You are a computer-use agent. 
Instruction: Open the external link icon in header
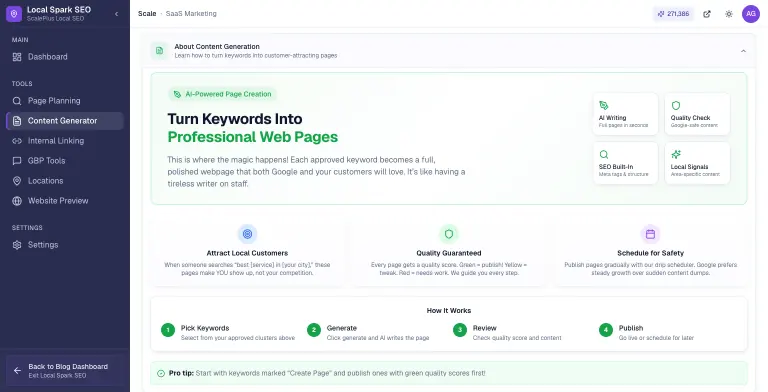[707, 14]
